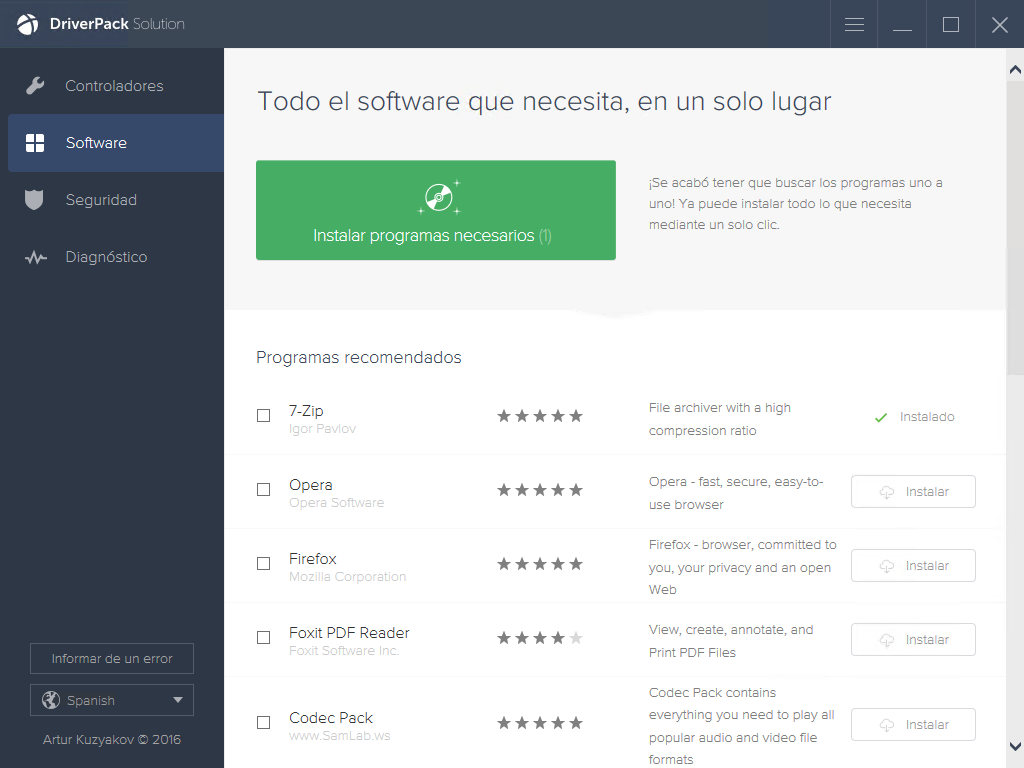The image size is (1024, 768).
Task: Click 'File archiver with a high compression ratio' description
Action: click(x=720, y=419)
